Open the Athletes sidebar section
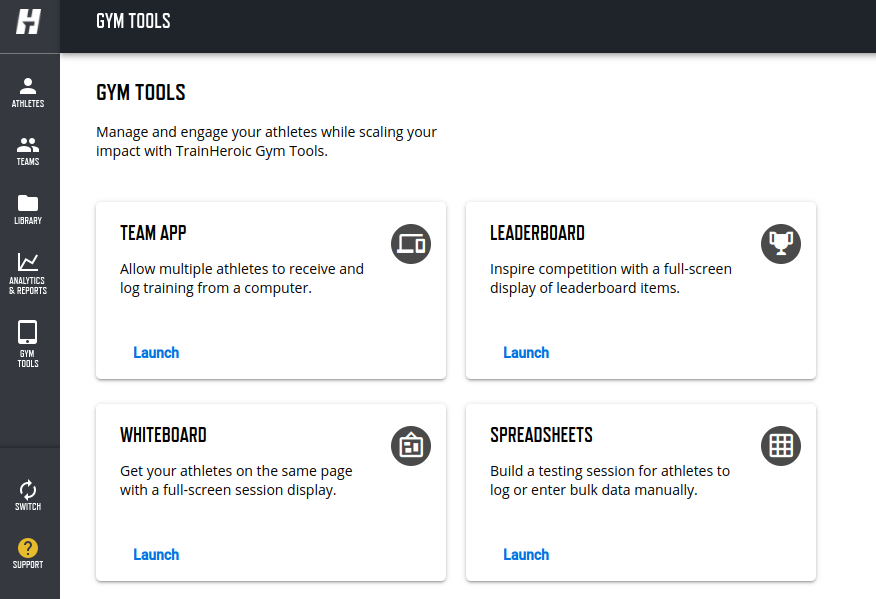This screenshot has width=876, height=599. point(28,93)
